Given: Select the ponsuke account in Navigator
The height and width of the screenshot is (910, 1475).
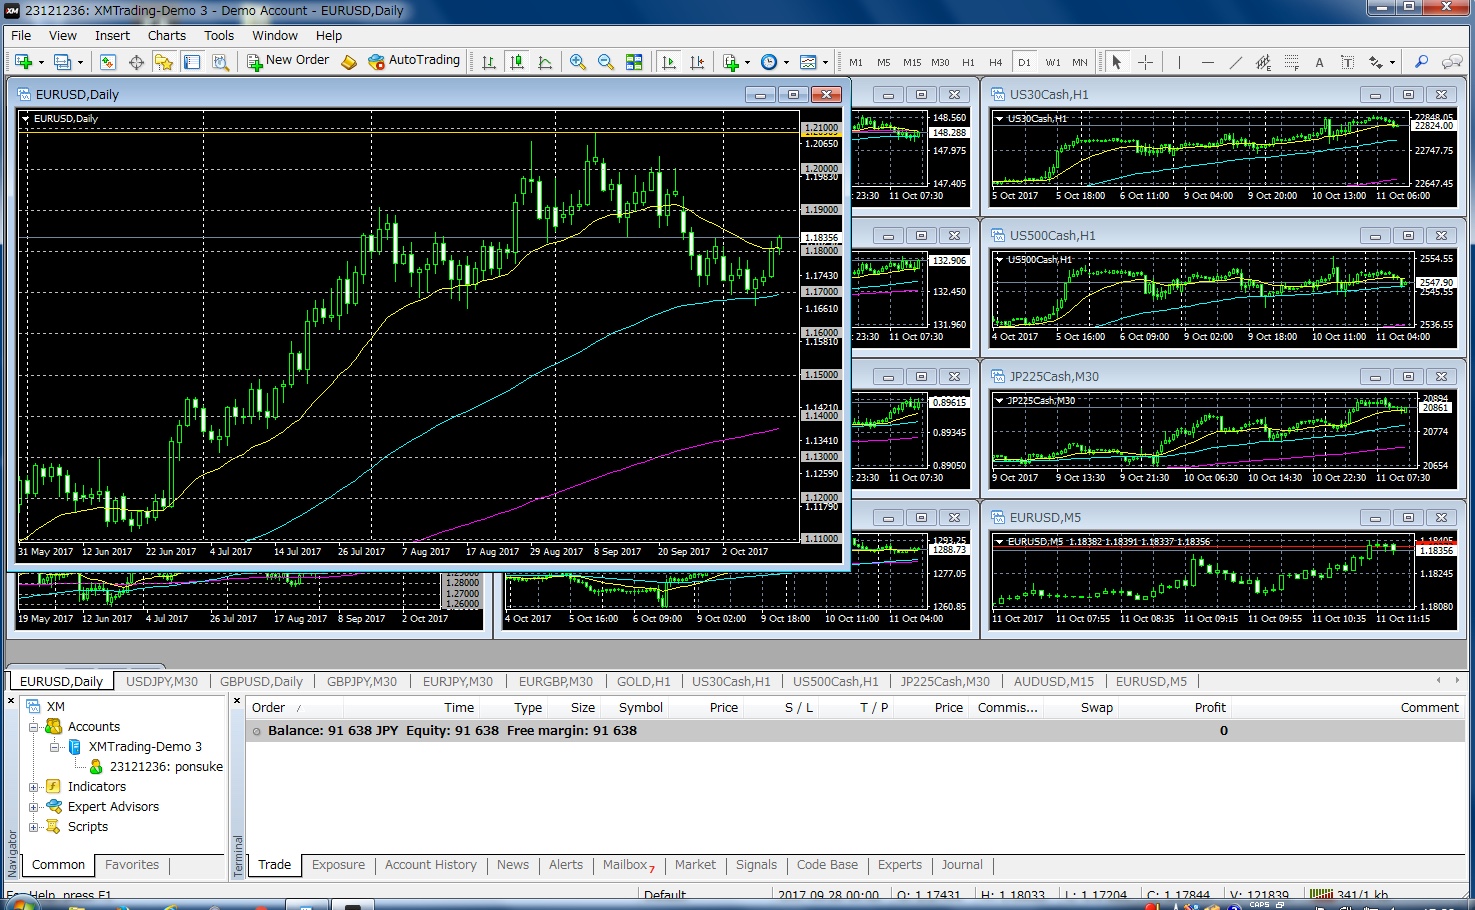Looking at the screenshot, I should tap(165, 767).
